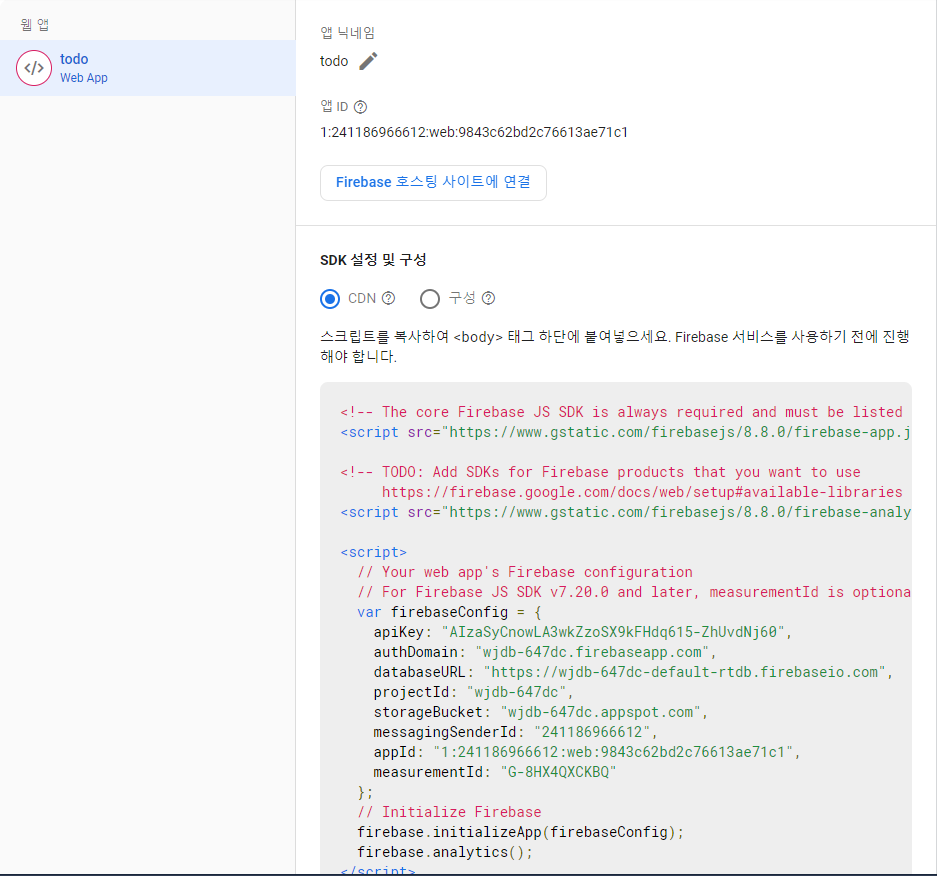Image resolution: width=937 pixels, height=876 pixels.
Task: Click the appId line in the config
Action: click(x=587, y=752)
